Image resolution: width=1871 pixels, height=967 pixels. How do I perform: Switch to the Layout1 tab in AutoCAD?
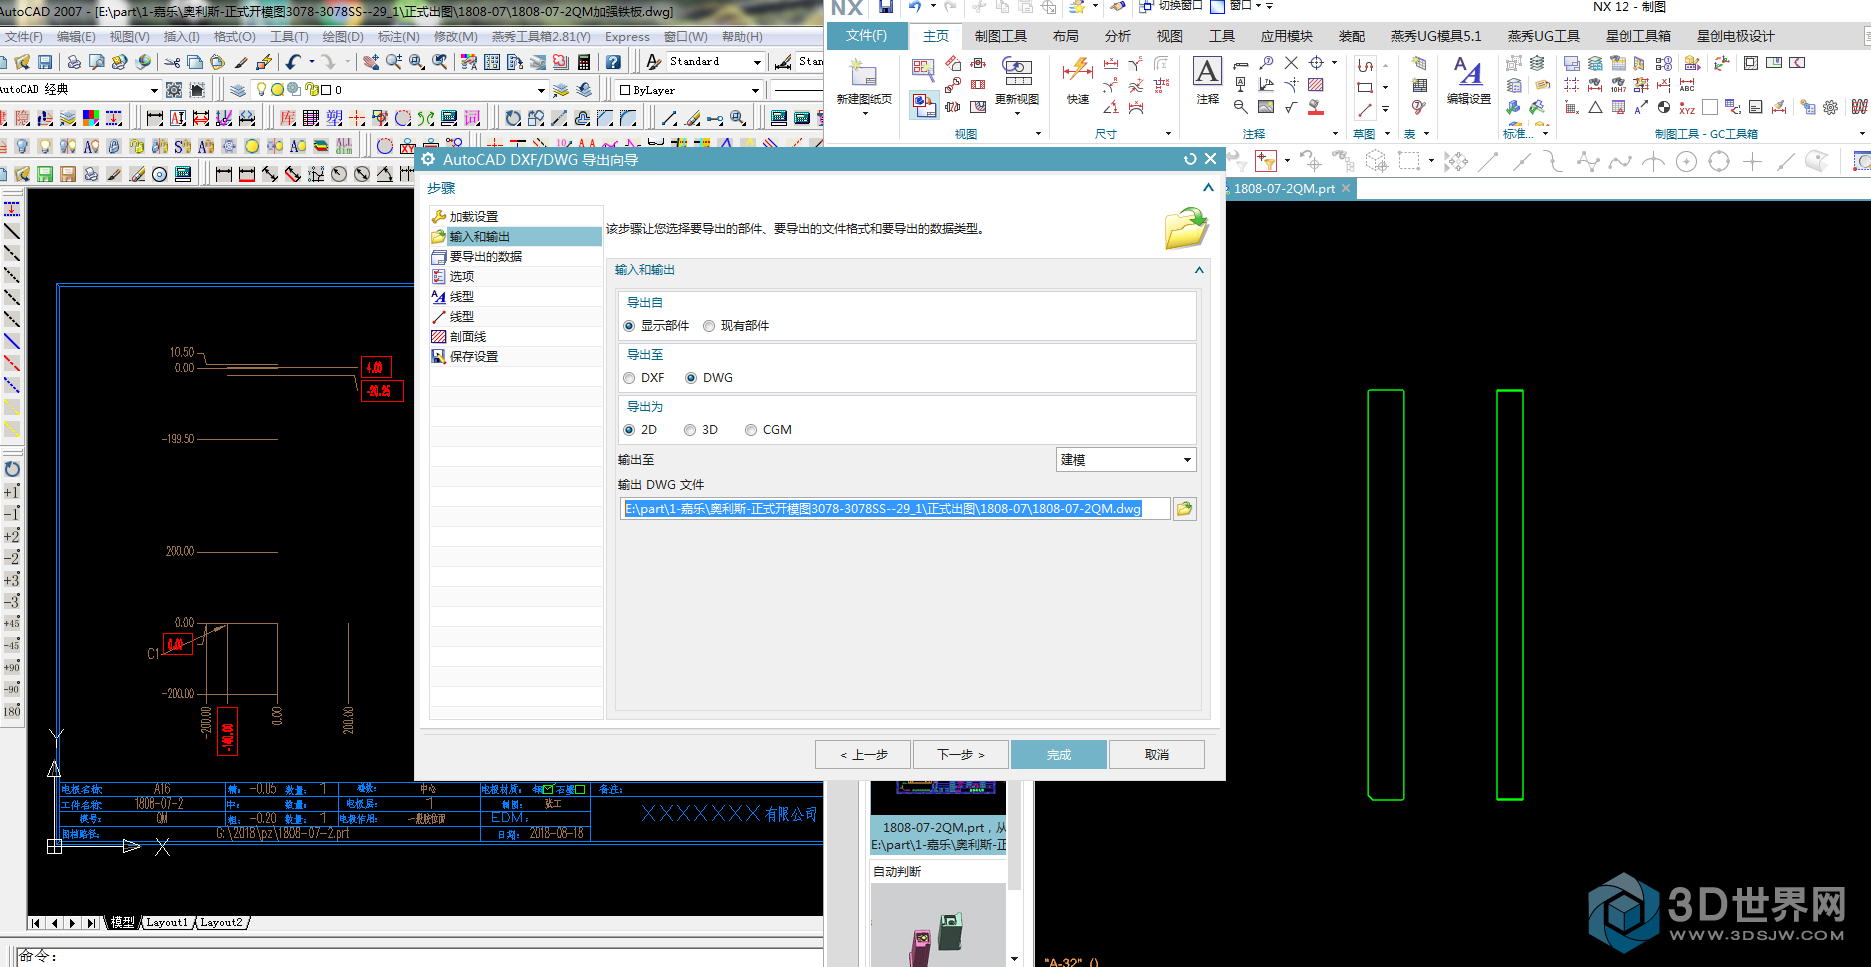pos(166,923)
